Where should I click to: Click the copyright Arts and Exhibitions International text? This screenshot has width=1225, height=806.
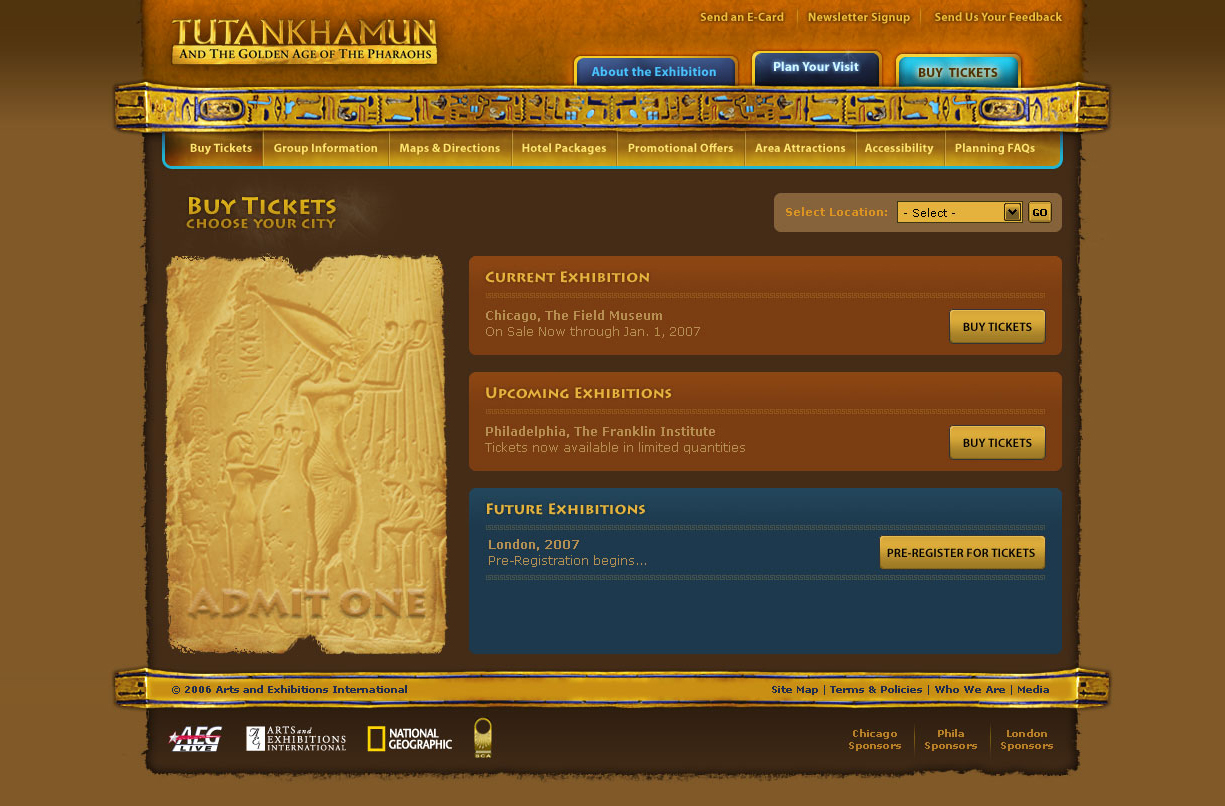coord(290,690)
